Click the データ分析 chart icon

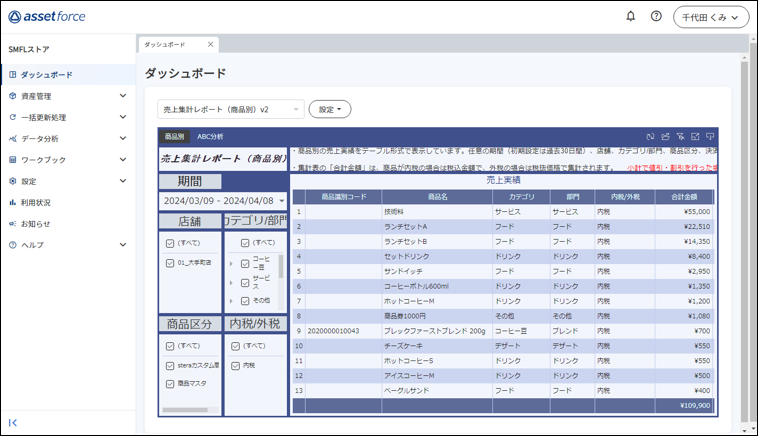(x=13, y=139)
